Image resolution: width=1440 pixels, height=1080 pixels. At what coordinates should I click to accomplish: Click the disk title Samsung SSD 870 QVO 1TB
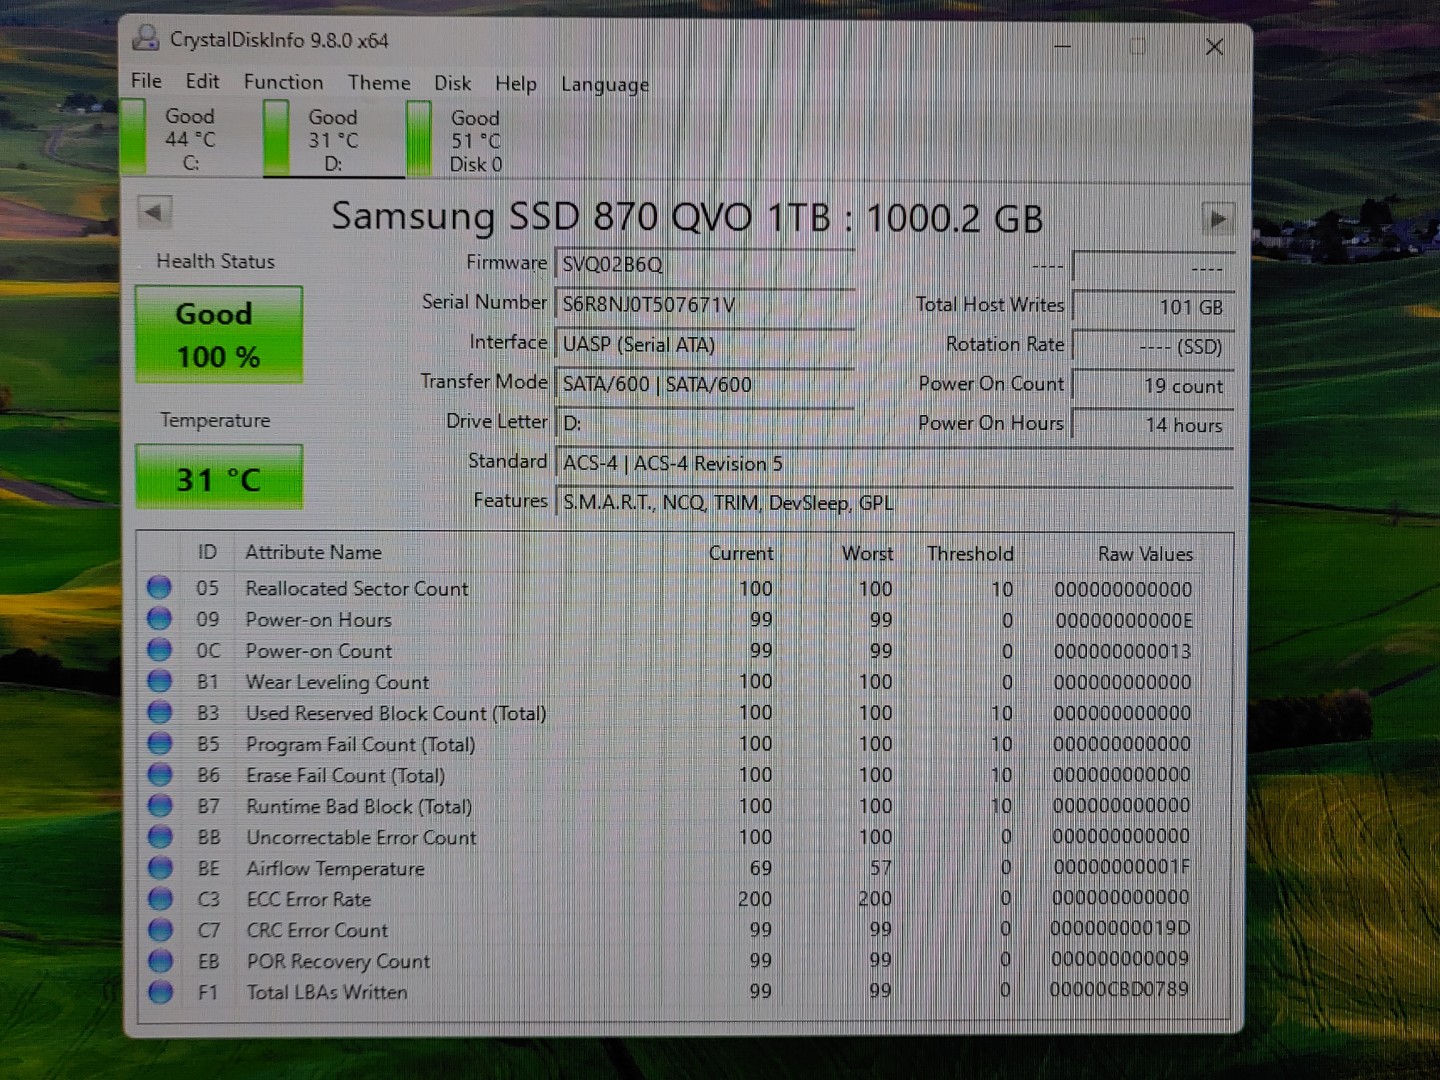point(688,217)
